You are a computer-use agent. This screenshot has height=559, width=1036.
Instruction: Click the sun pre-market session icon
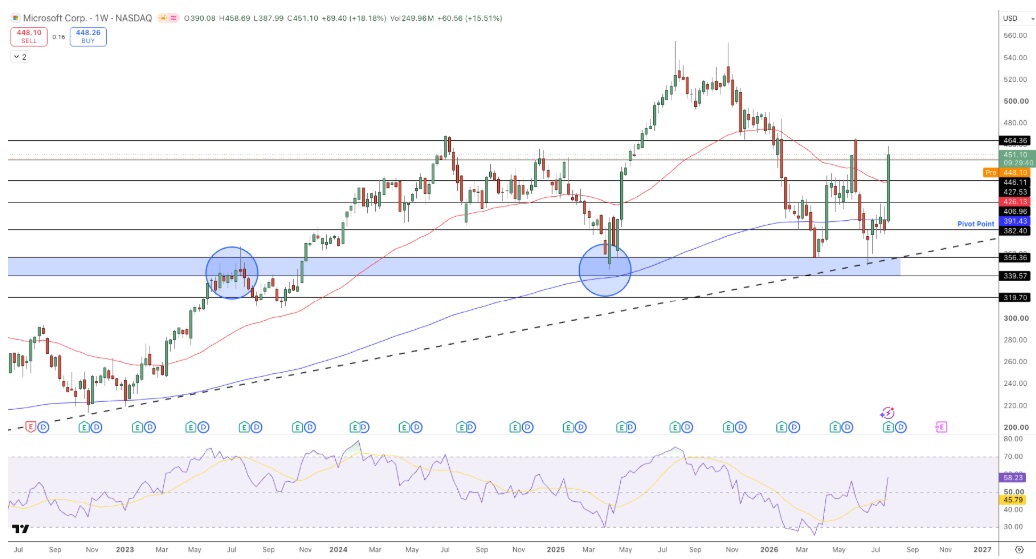[x=163, y=18]
